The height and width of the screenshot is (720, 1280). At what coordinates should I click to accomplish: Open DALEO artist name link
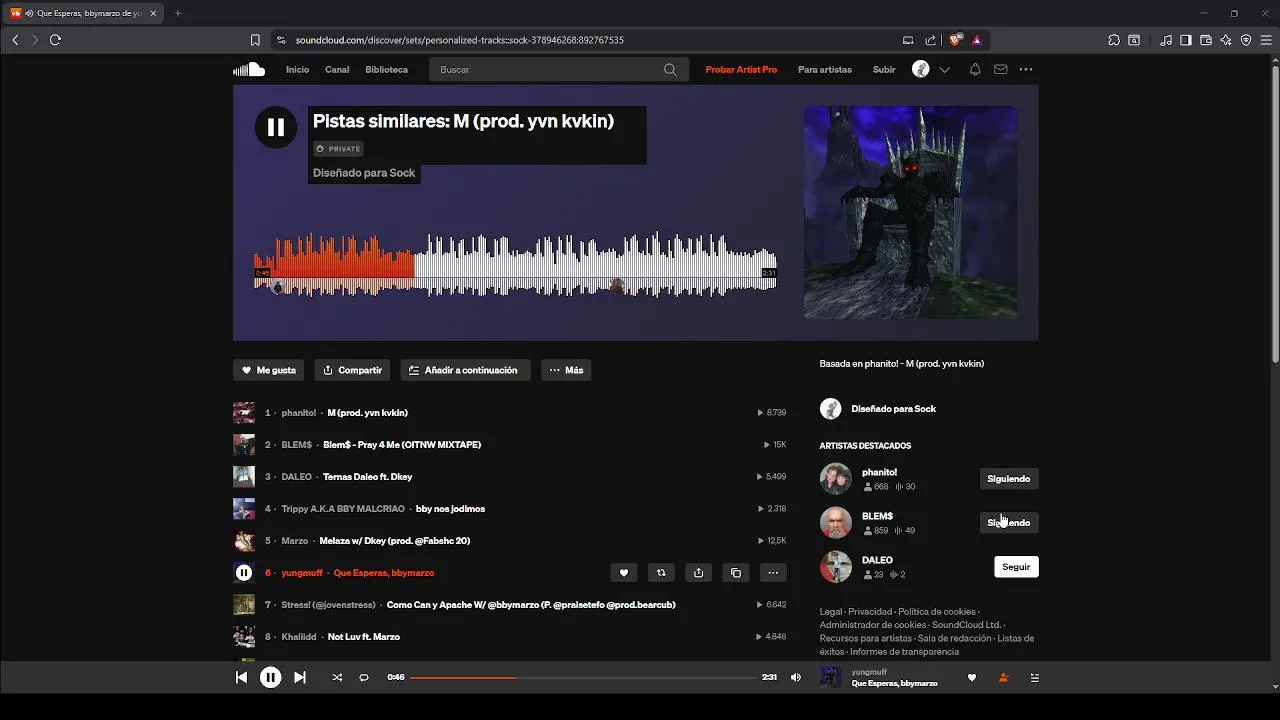point(877,560)
